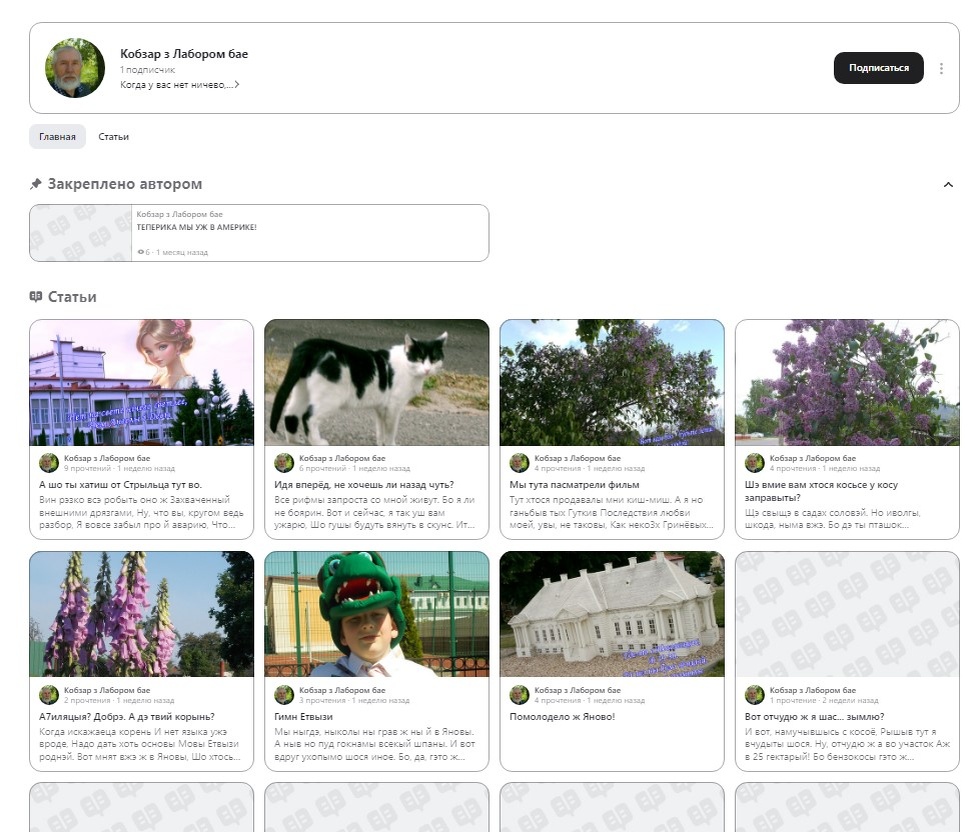The height and width of the screenshot is (832, 978).
Task: Click the Подписаться subscribe button
Action: coord(878,68)
